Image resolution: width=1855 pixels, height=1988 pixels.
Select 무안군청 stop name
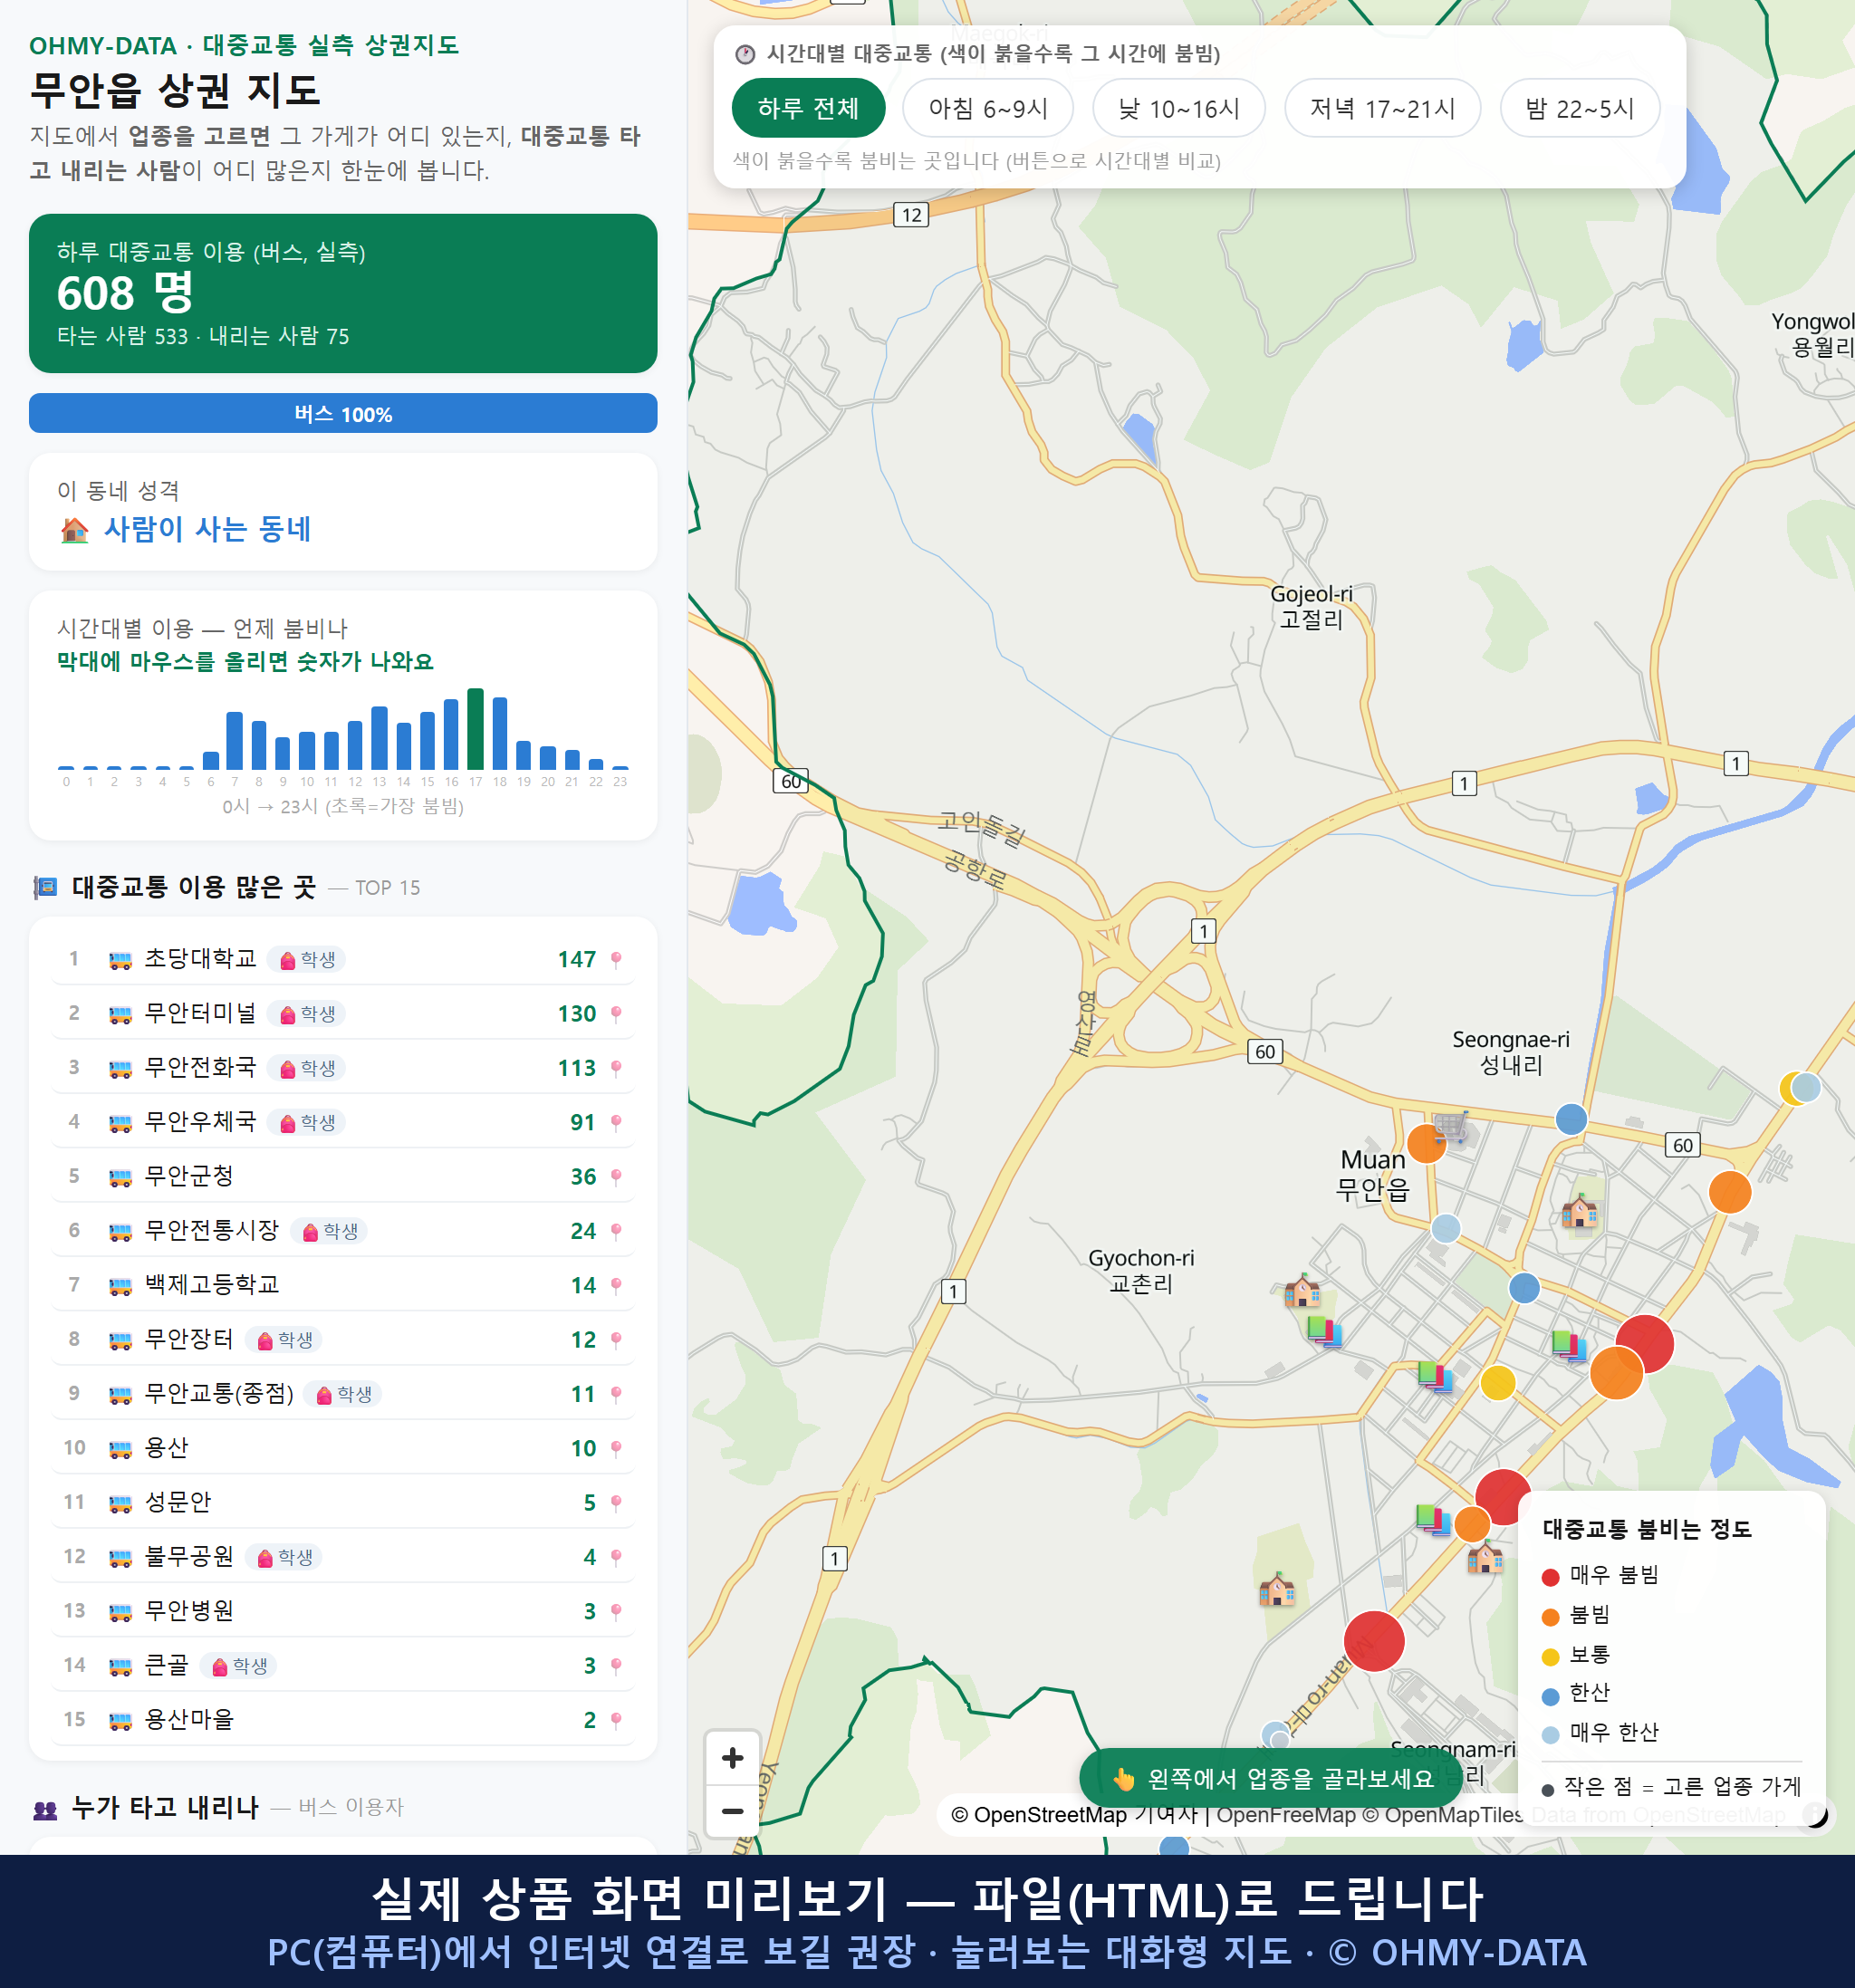point(189,1176)
